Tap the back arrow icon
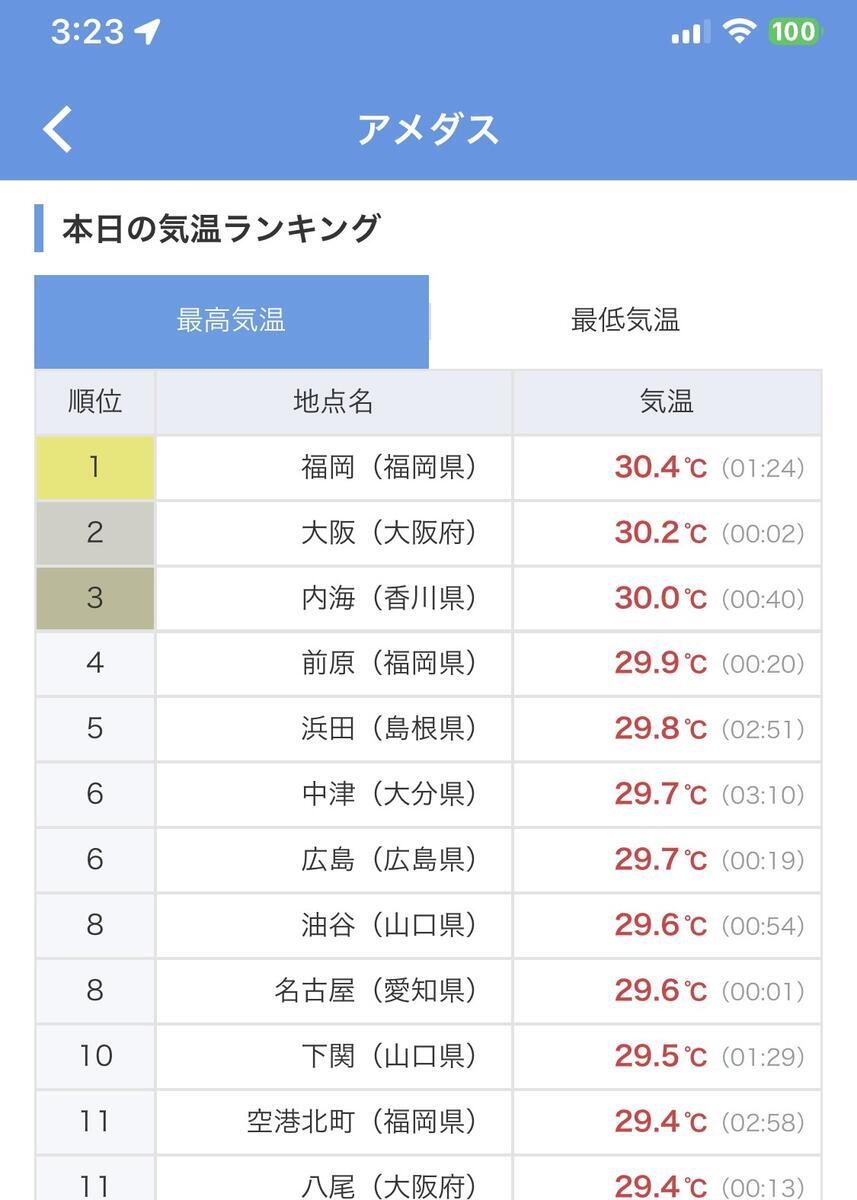 pos(57,129)
